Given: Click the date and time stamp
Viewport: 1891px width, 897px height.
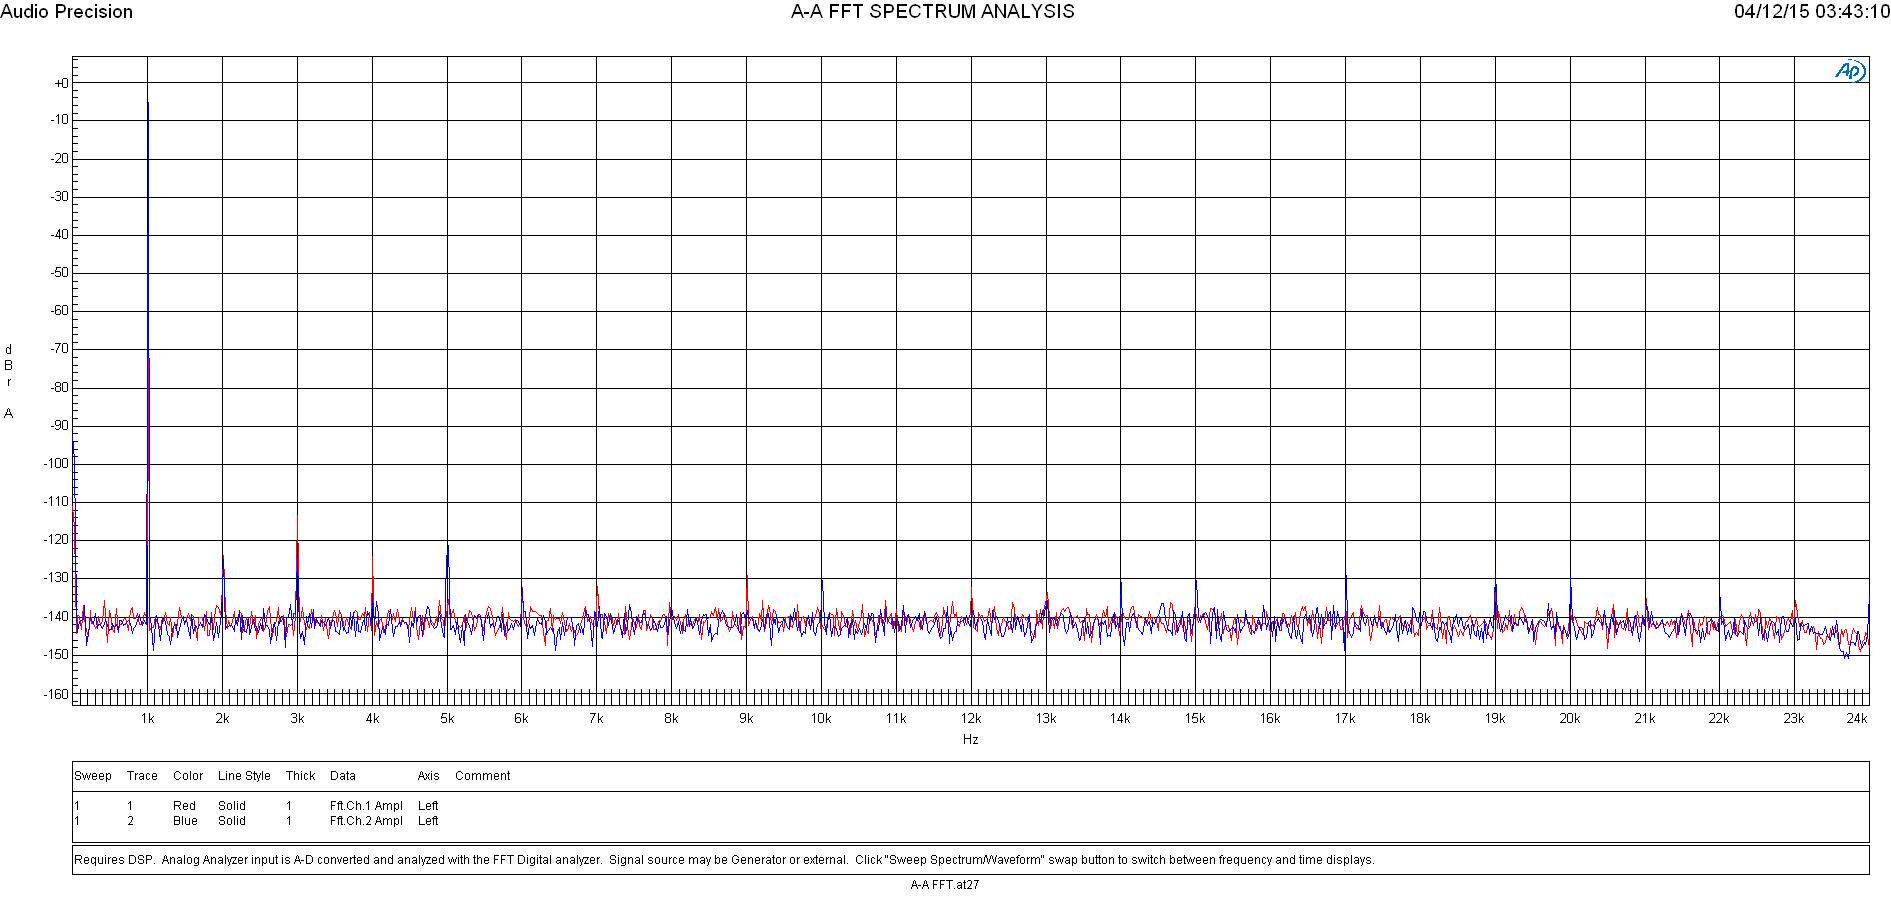Looking at the screenshot, I should 1812,12.
